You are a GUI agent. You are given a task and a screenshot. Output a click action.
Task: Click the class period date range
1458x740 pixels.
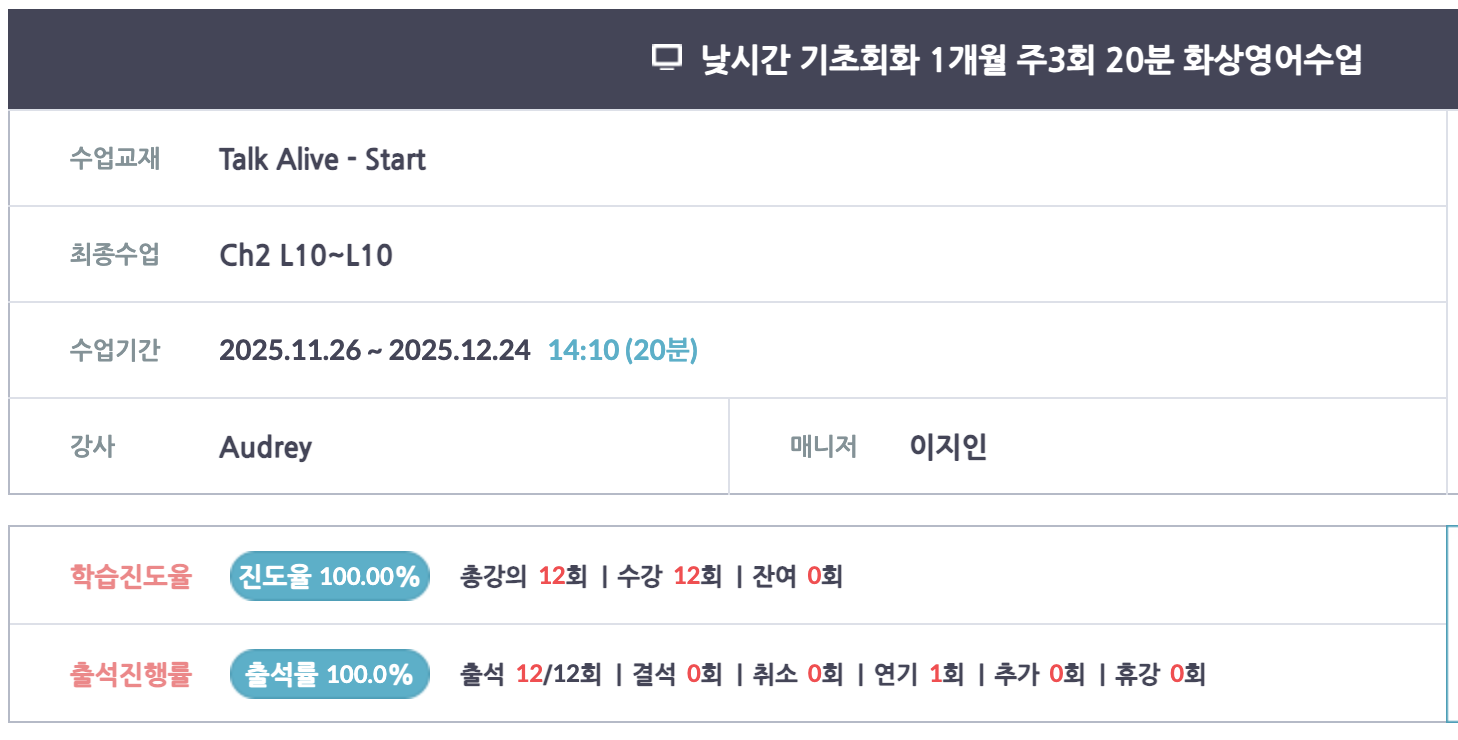tap(374, 351)
